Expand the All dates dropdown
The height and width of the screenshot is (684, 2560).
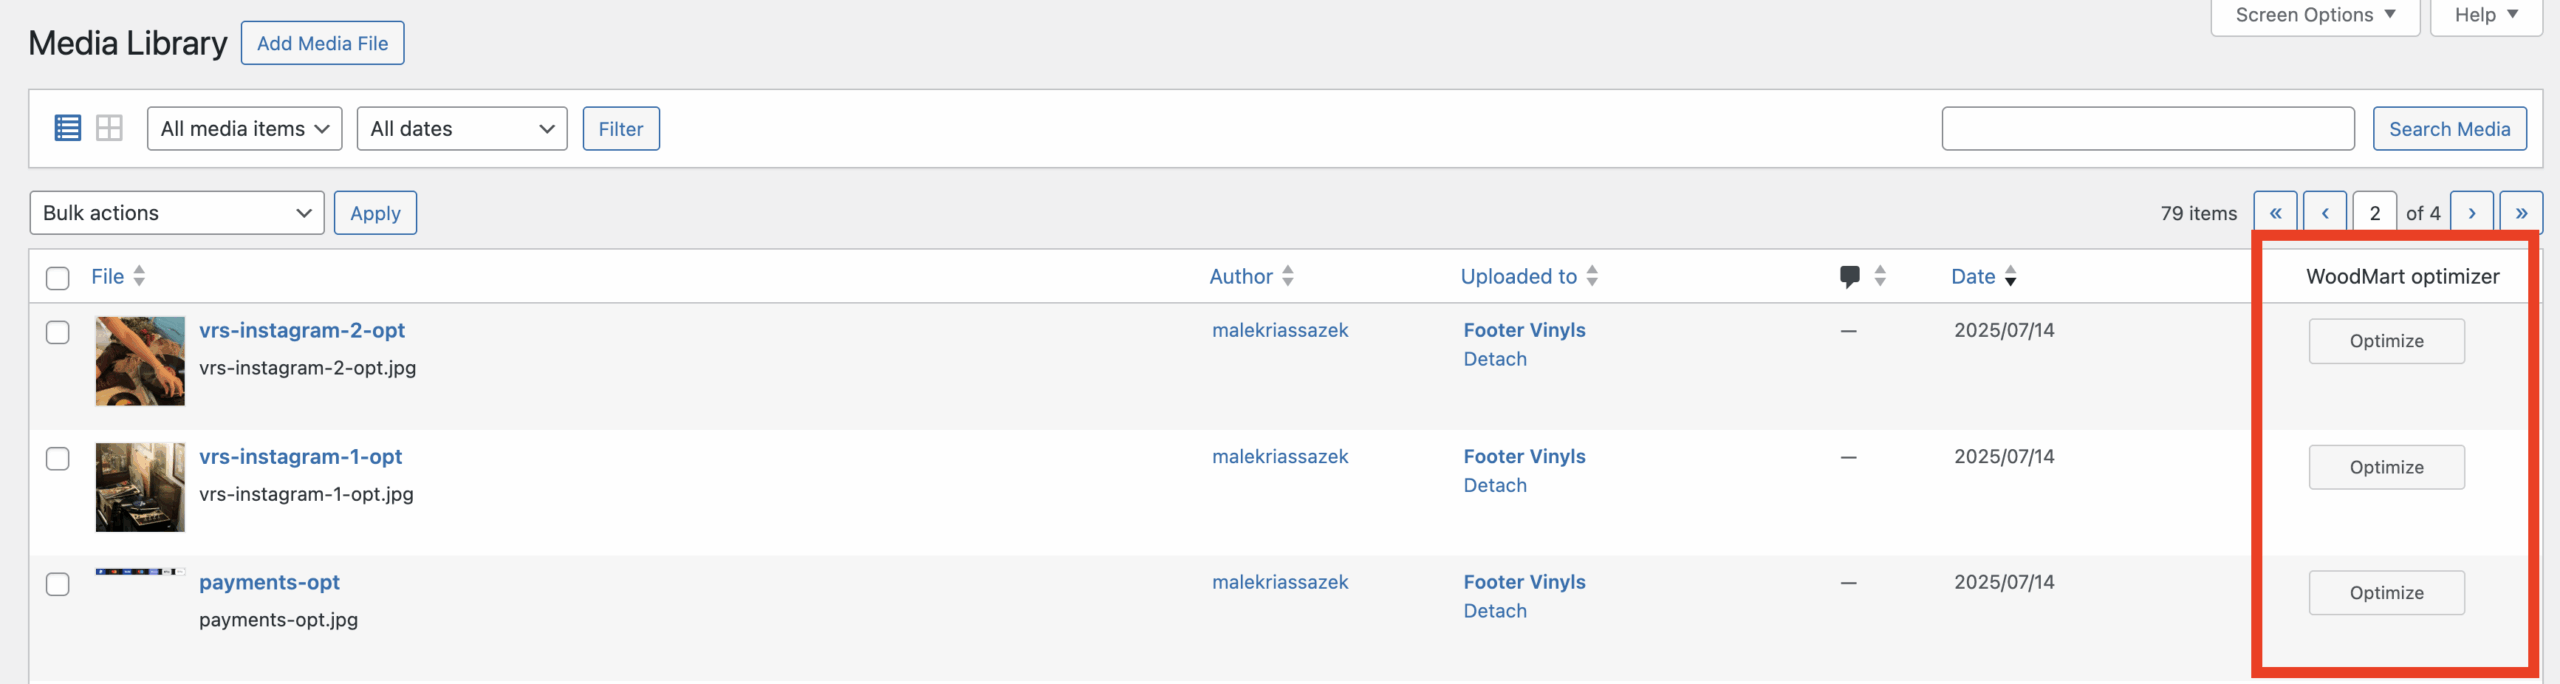(x=462, y=129)
